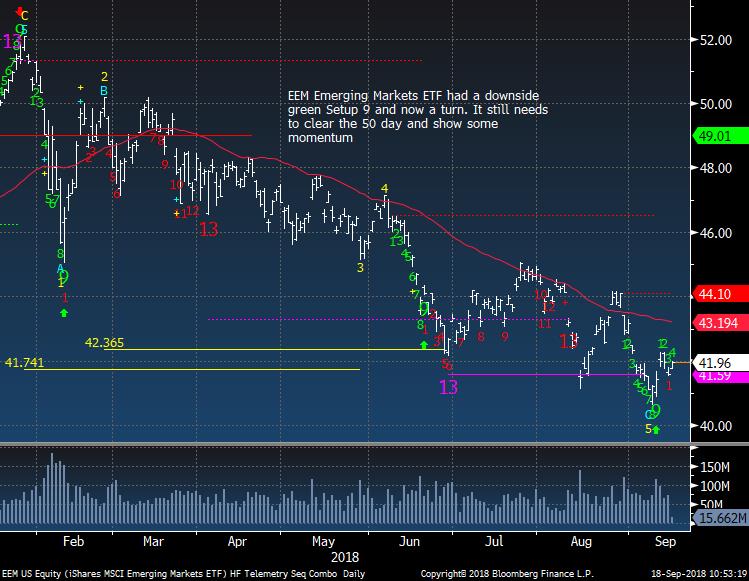This screenshot has width=749, height=581.
Task: Click the green up arrow beside 42.365 line
Action: coord(424,345)
